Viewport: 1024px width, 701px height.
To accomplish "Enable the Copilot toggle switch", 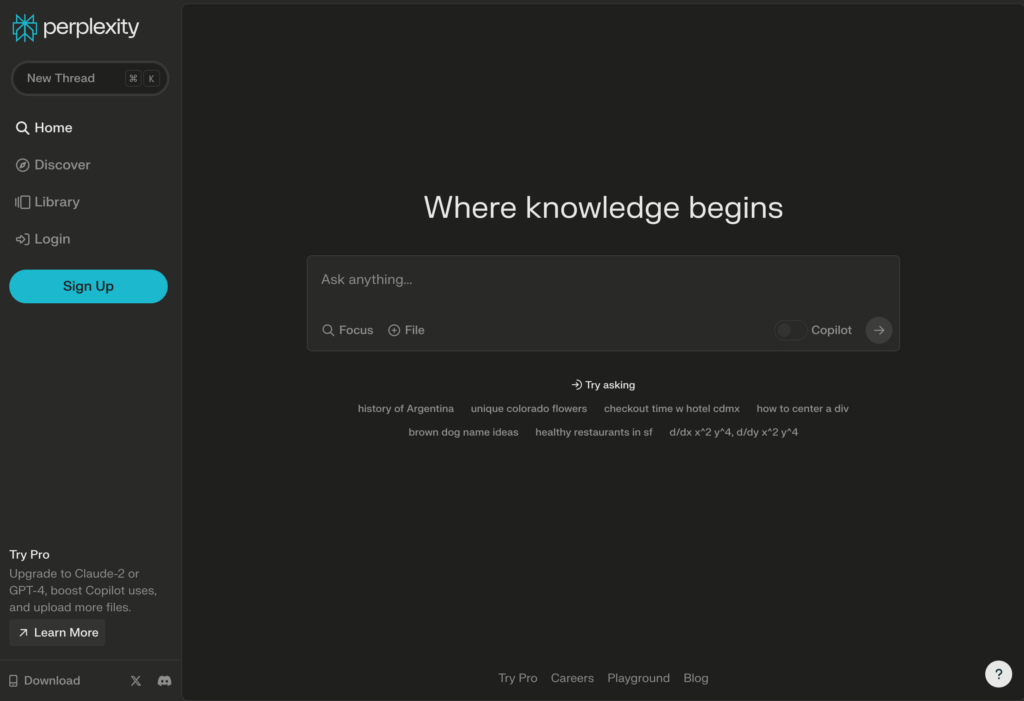I will (x=790, y=330).
